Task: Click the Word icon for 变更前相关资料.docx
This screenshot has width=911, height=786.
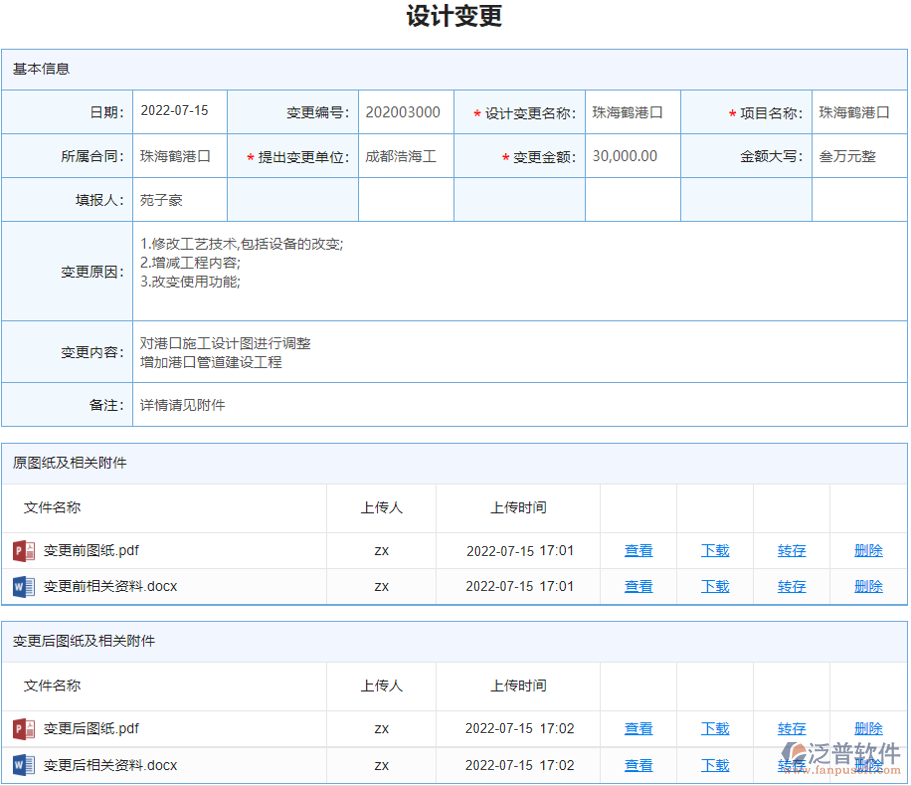Action: point(22,586)
